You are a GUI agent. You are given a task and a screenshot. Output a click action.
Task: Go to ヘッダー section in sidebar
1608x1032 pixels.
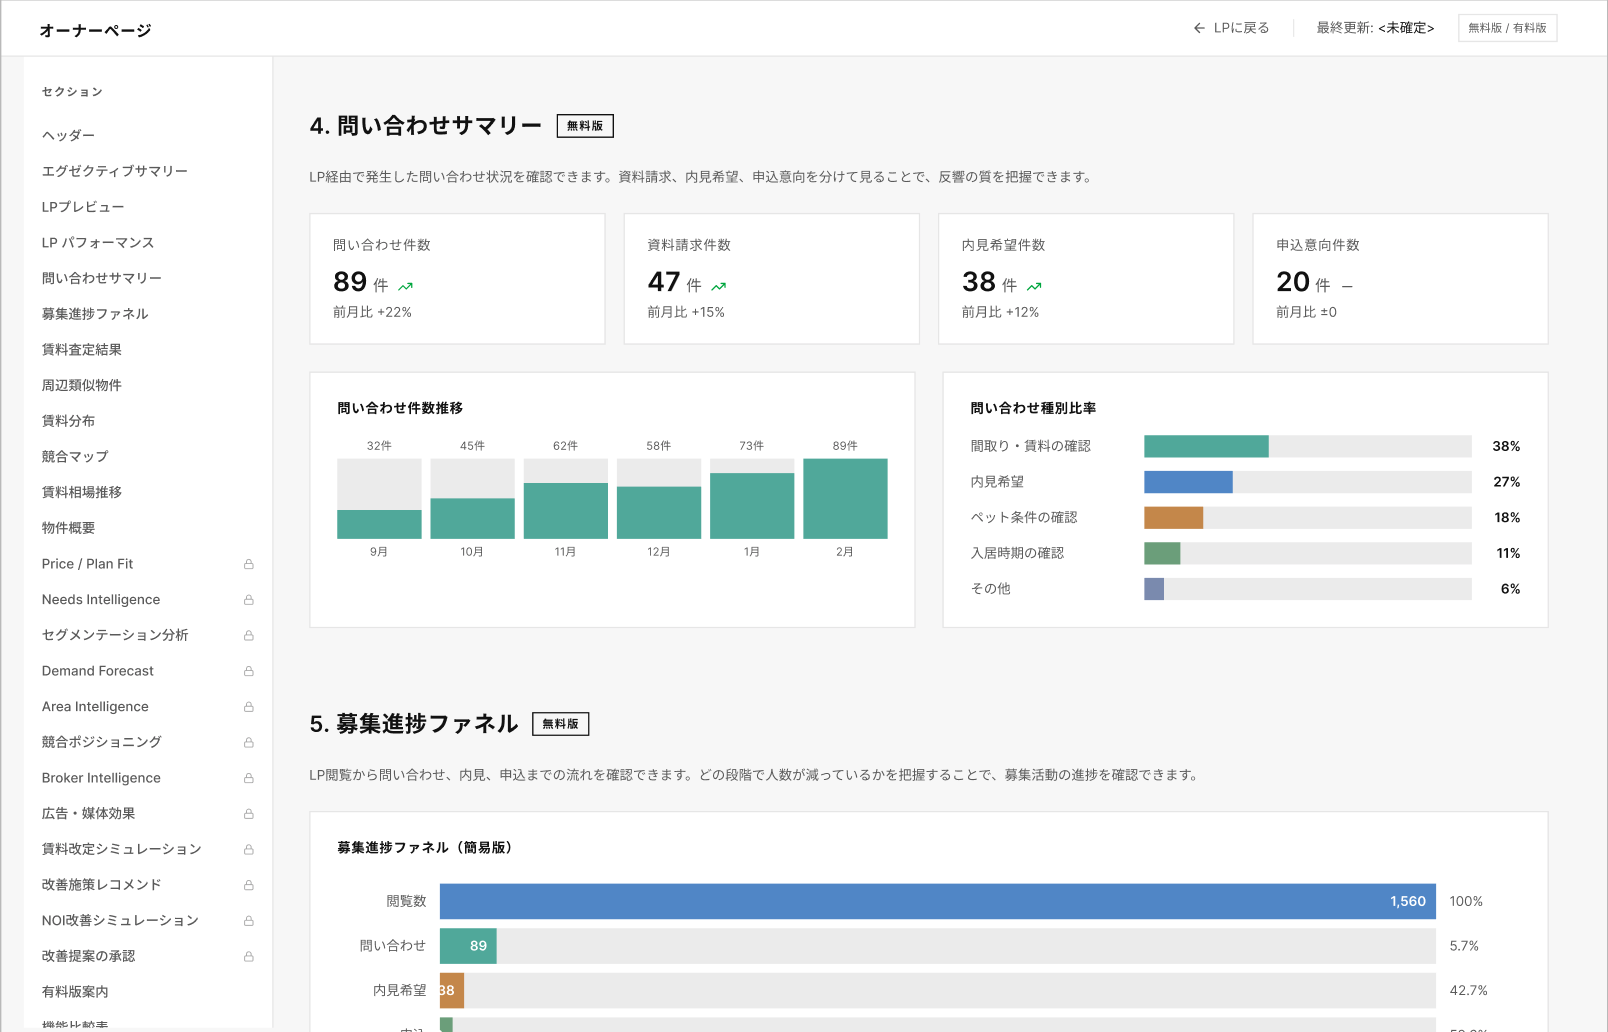69,135
